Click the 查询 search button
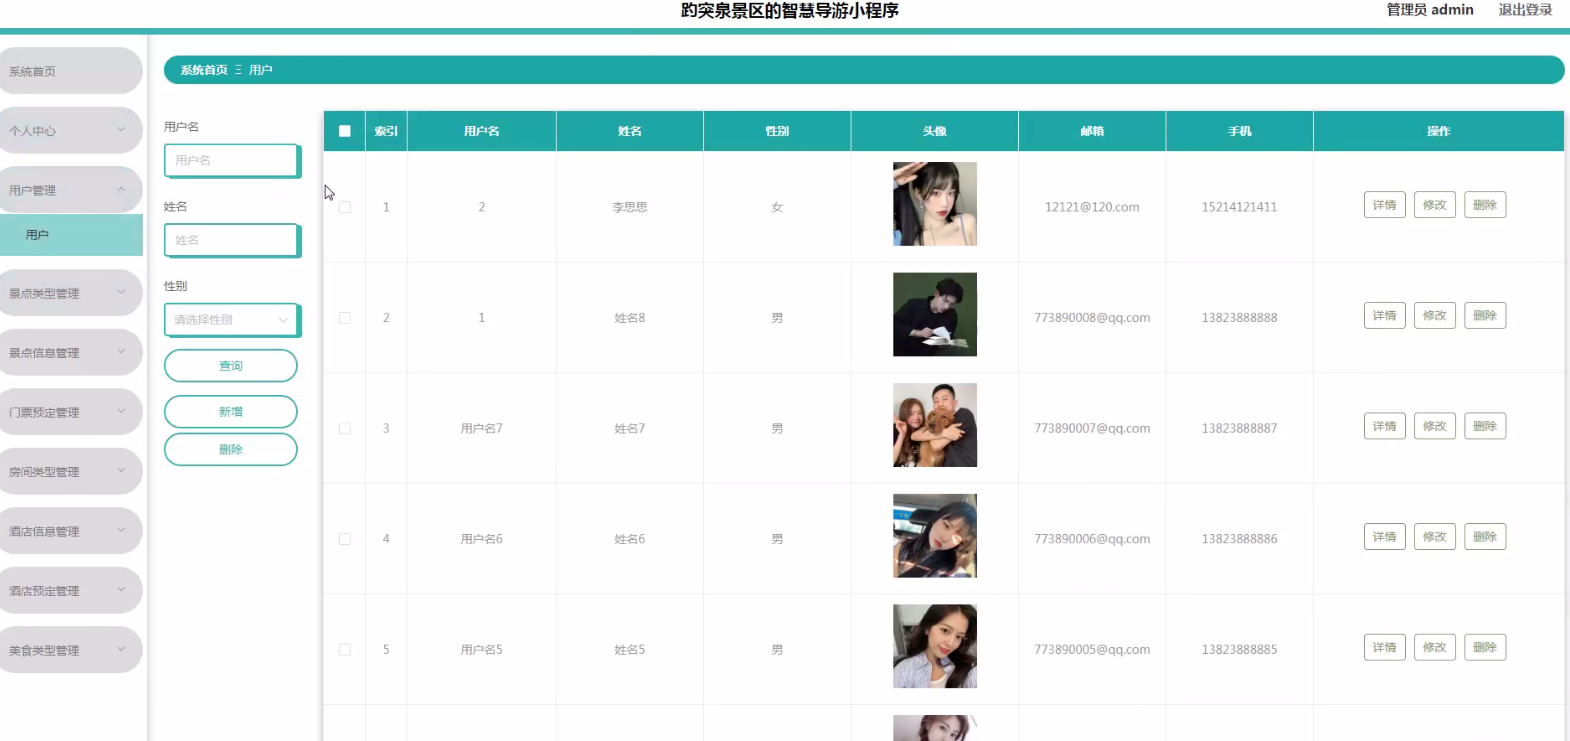 point(231,366)
